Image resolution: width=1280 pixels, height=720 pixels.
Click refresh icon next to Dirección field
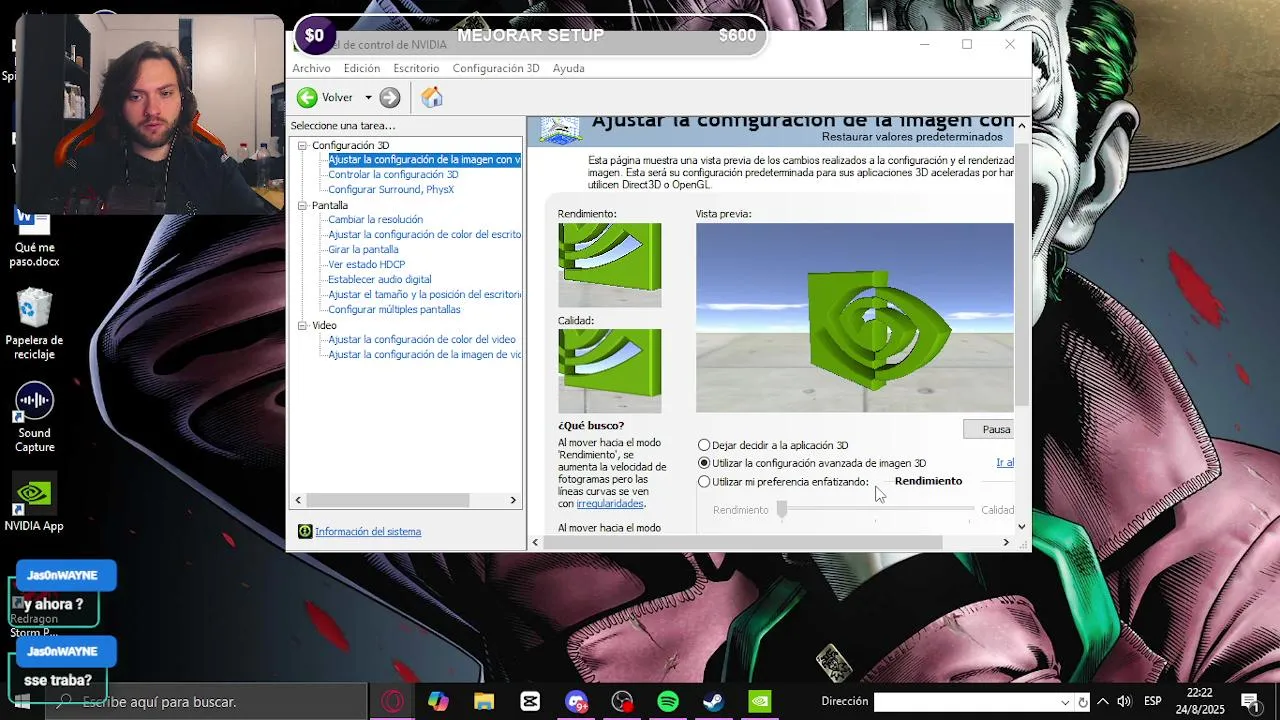coord(1083,702)
